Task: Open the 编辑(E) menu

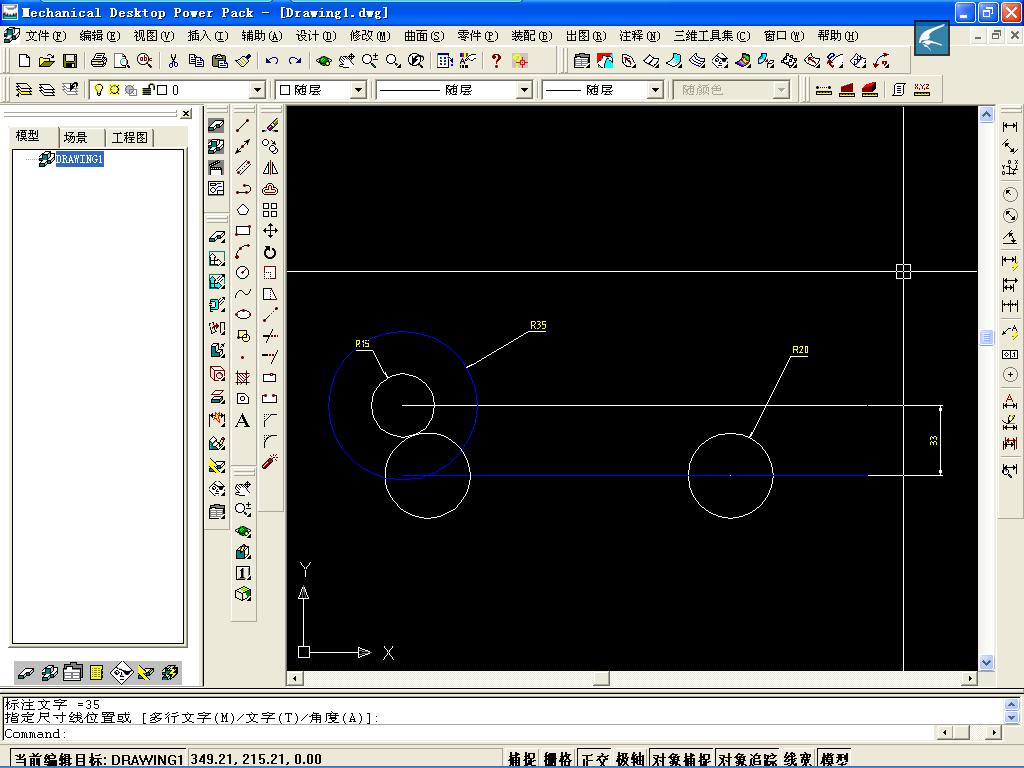Action: coord(100,36)
